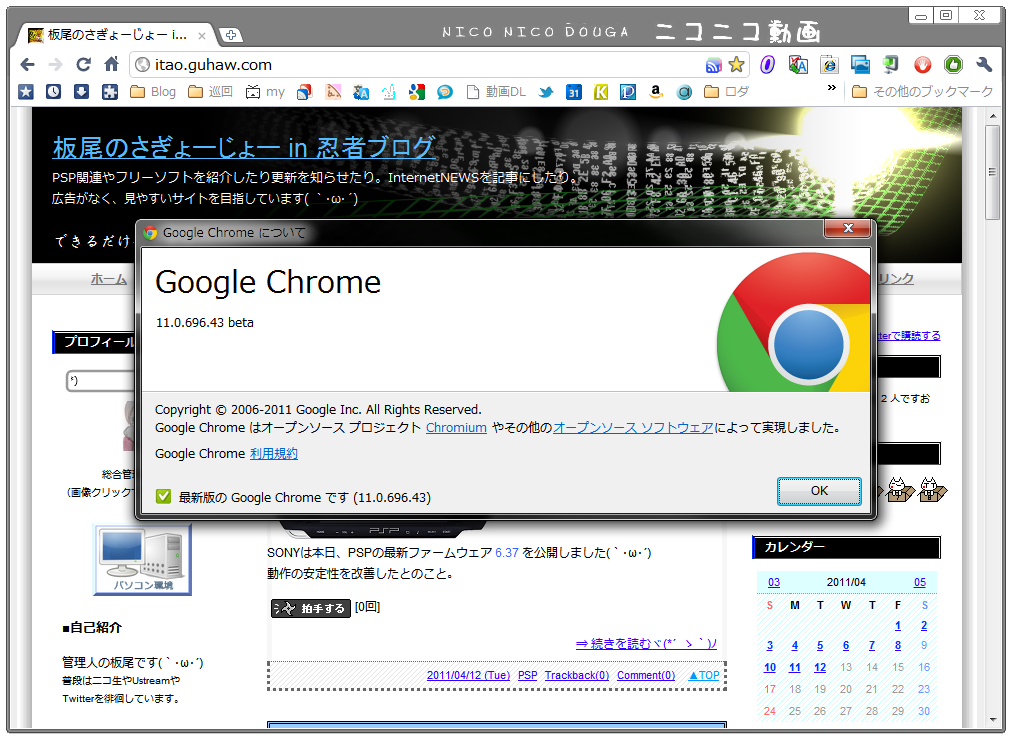1014x742 pixels.
Task: Open the オープンソース ソフトウェア link
Action: (633, 428)
